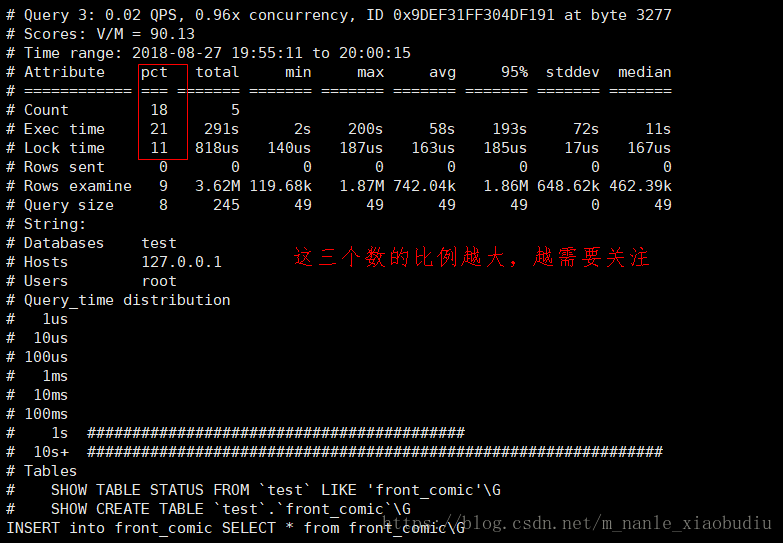Screen dimensions: 783x543
Task: Click the SHOW TABLE STATUS statement line
Action: click(x=276, y=490)
